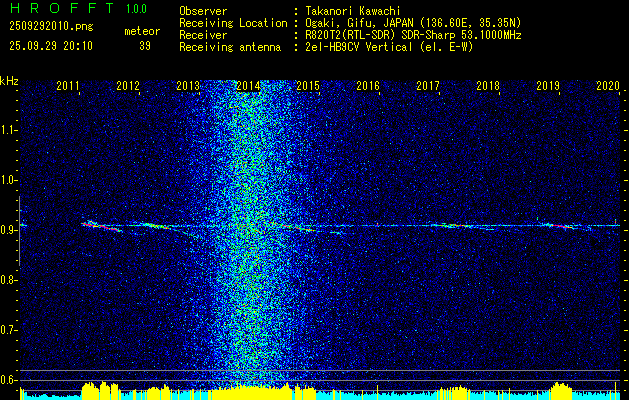629x400 pixels.
Task: Click the 2017 time axis label
Action: 428,85
